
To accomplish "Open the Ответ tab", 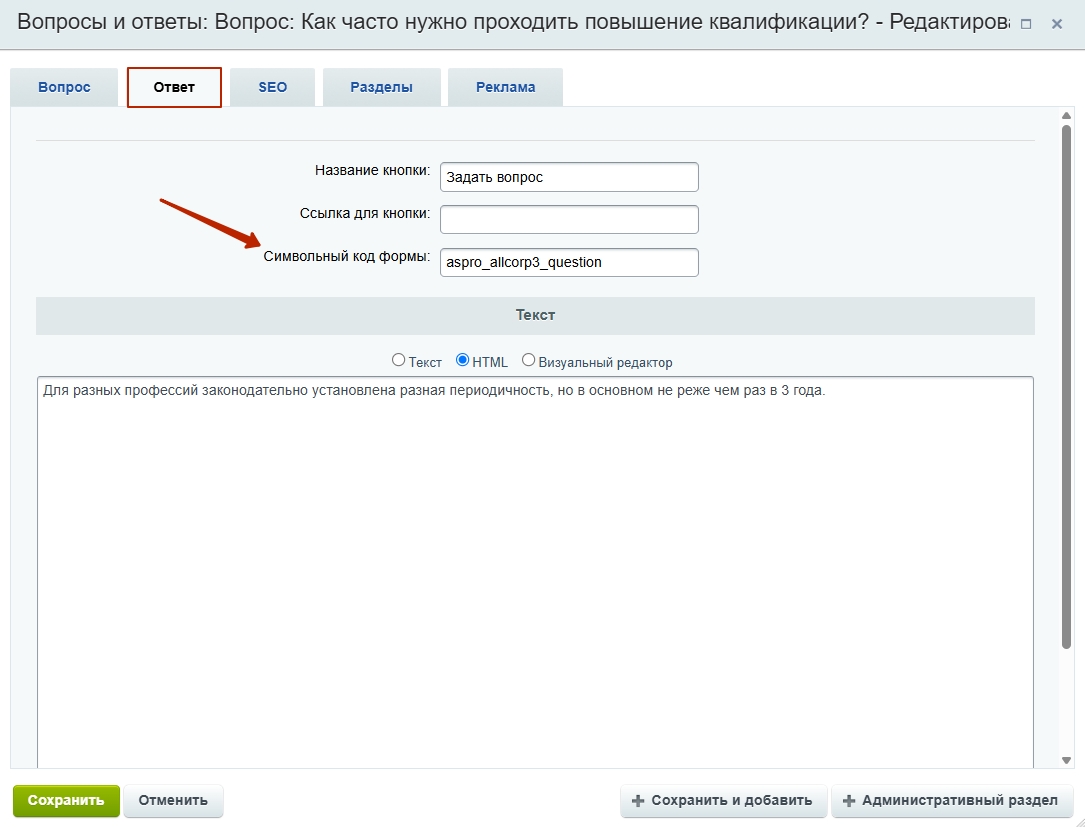I will [x=174, y=87].
